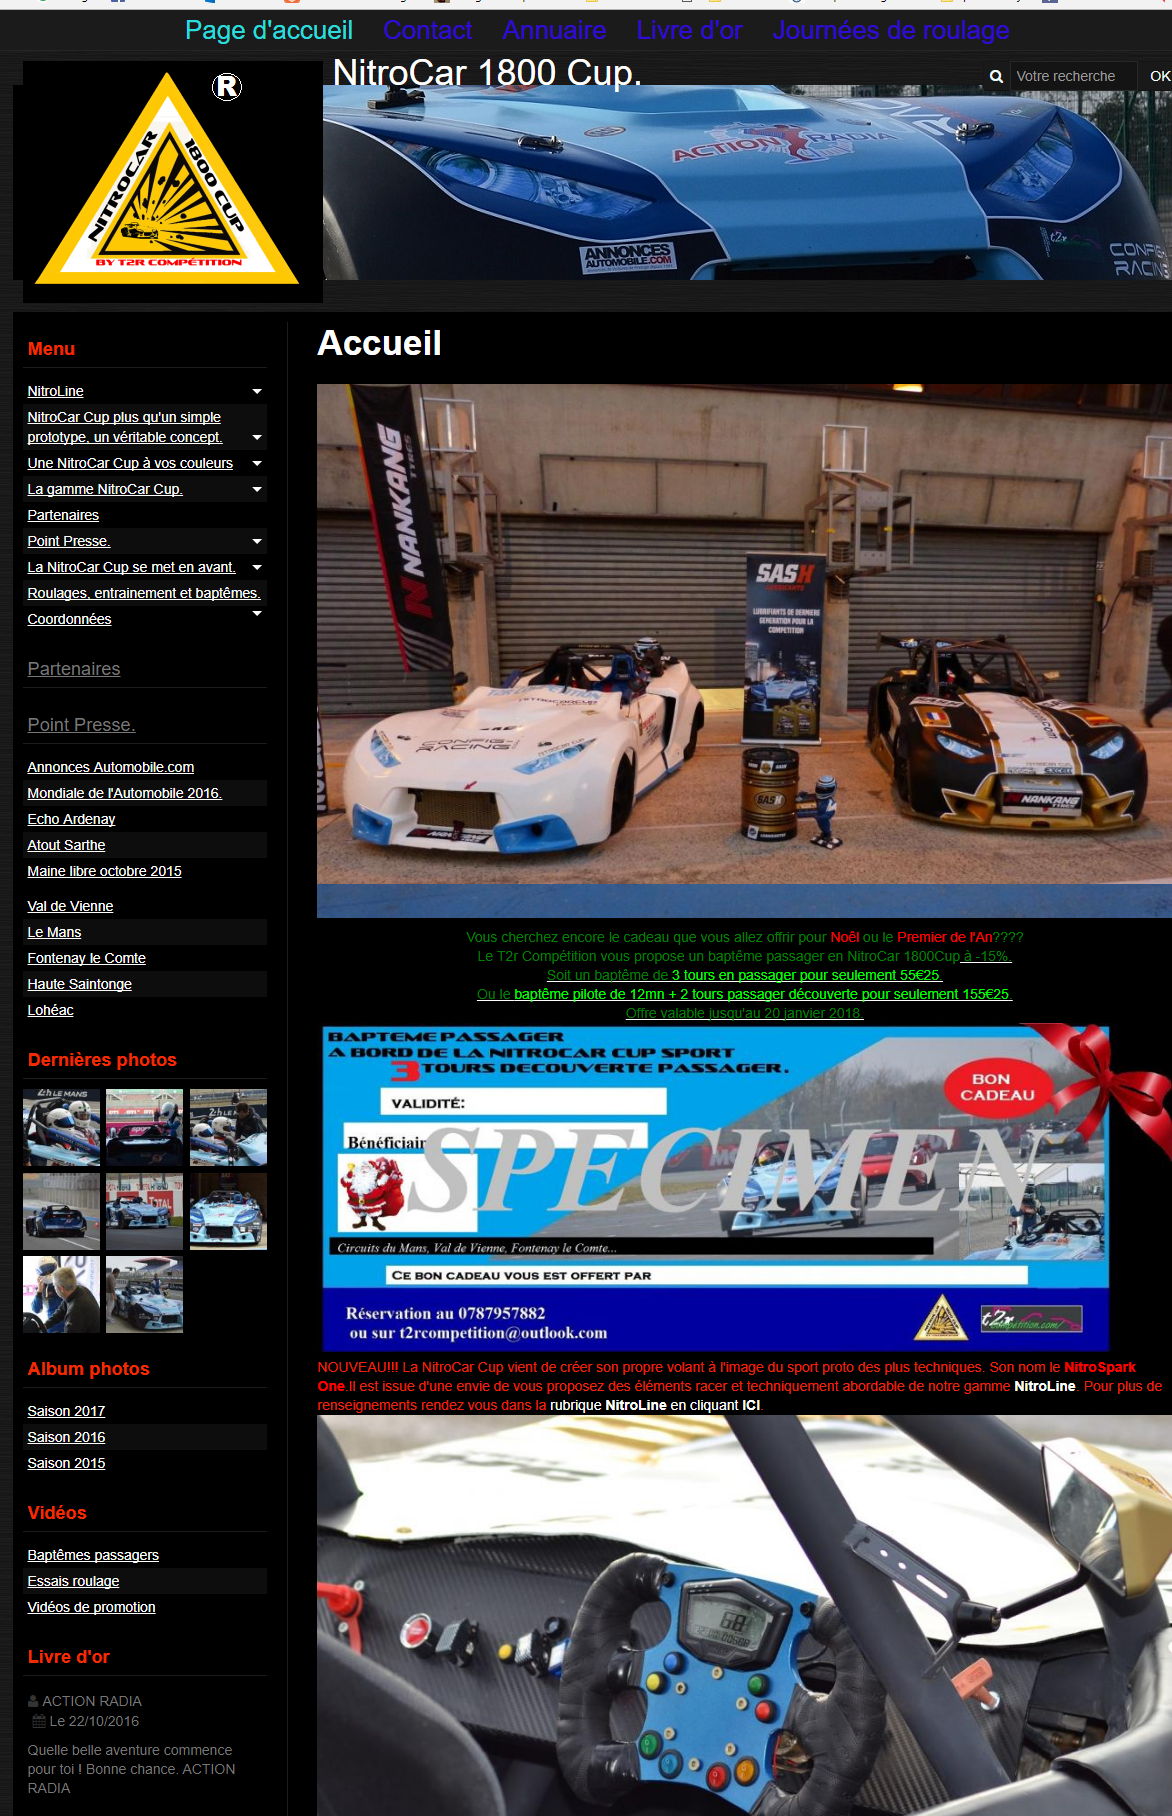Click the grey Point Presse section heading

click(x=81, y=725)
